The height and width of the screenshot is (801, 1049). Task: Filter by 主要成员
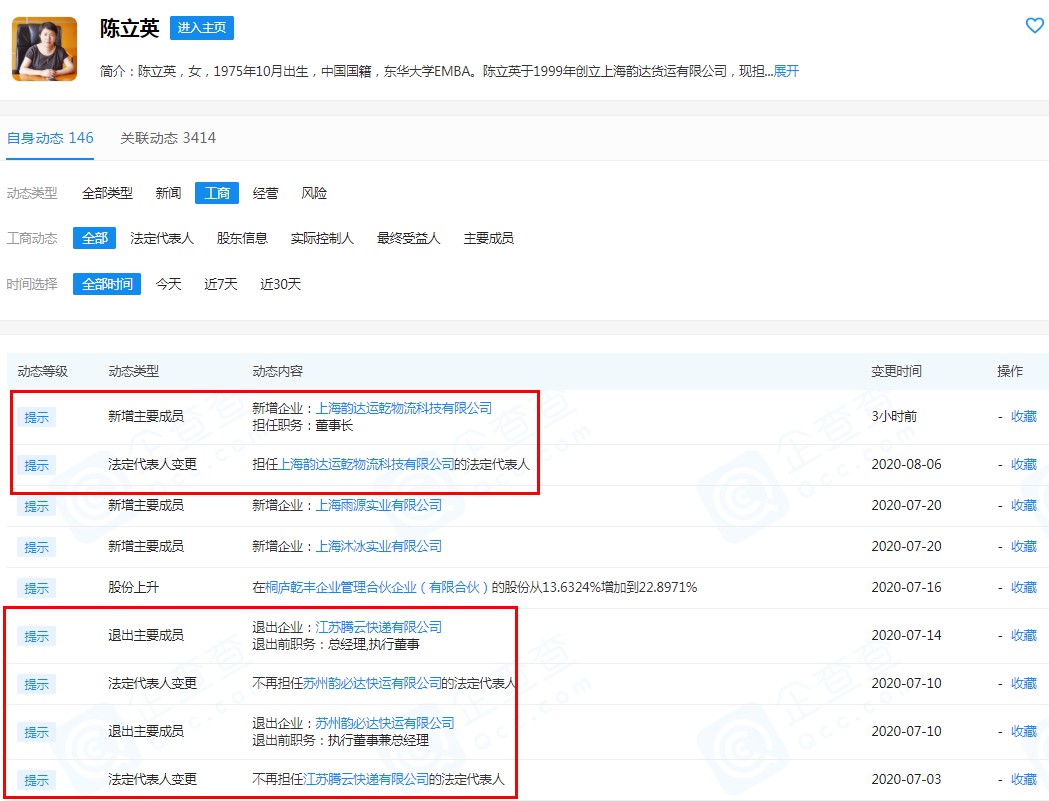click(488, 238)
